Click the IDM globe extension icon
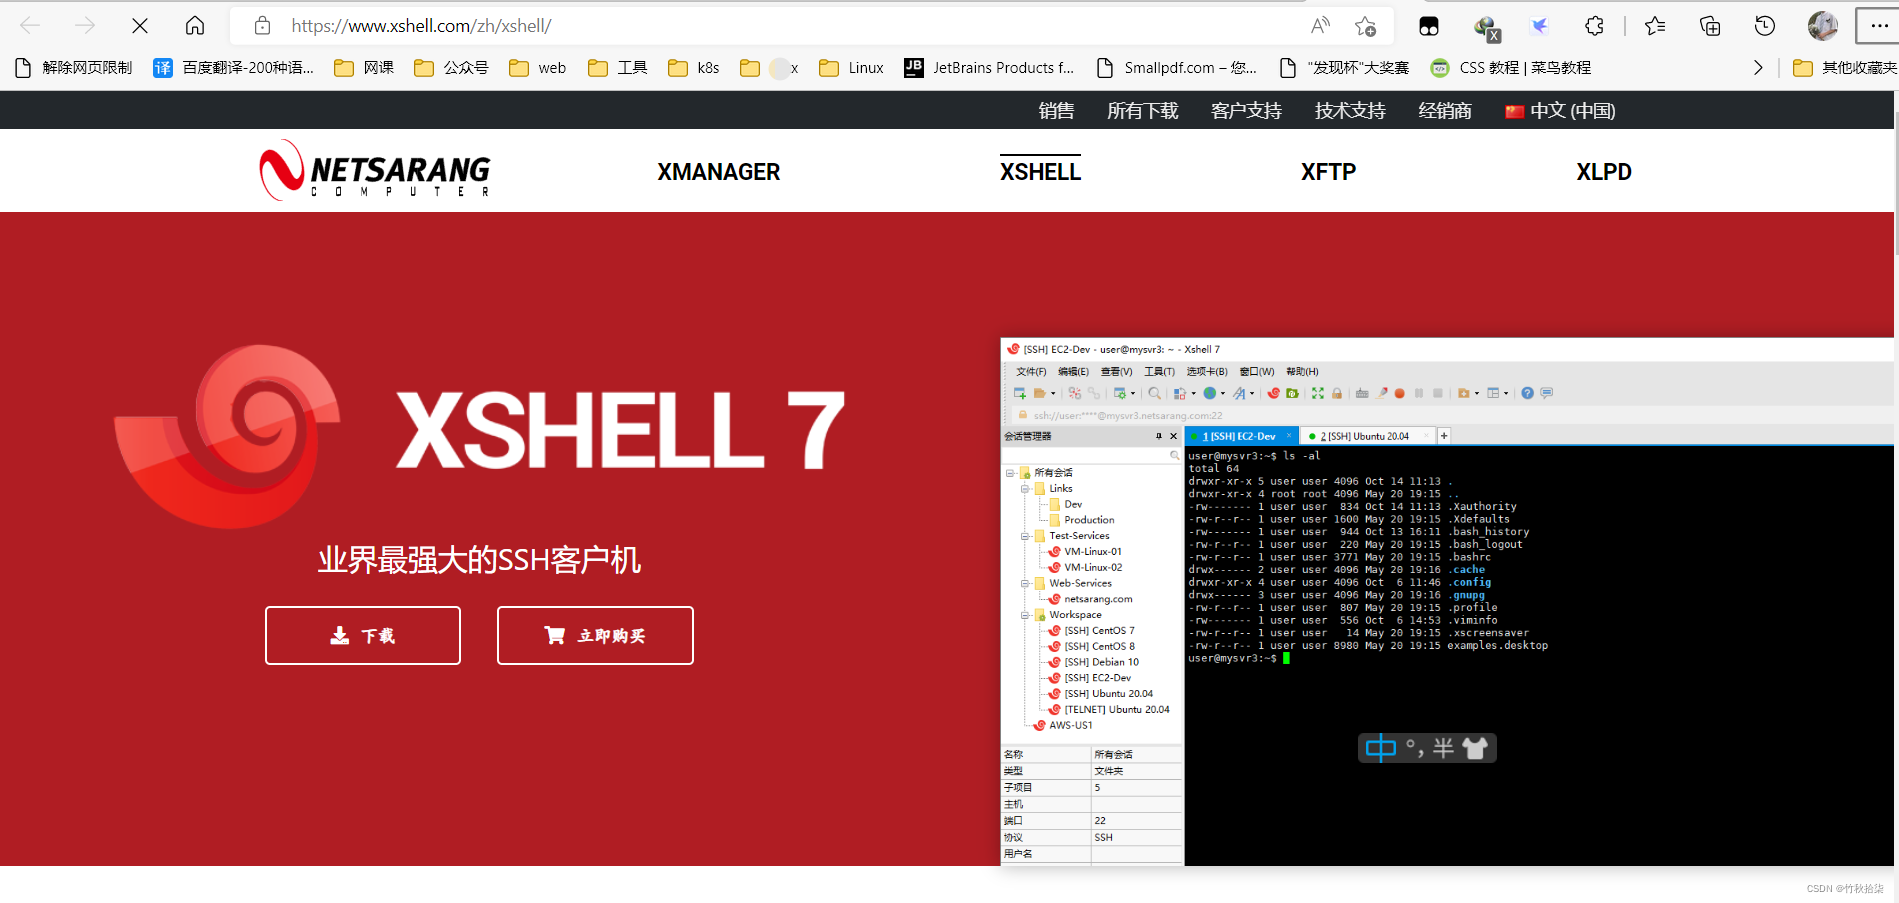The width and height of the screenshot is (1899, 903). coord(1486,27)
